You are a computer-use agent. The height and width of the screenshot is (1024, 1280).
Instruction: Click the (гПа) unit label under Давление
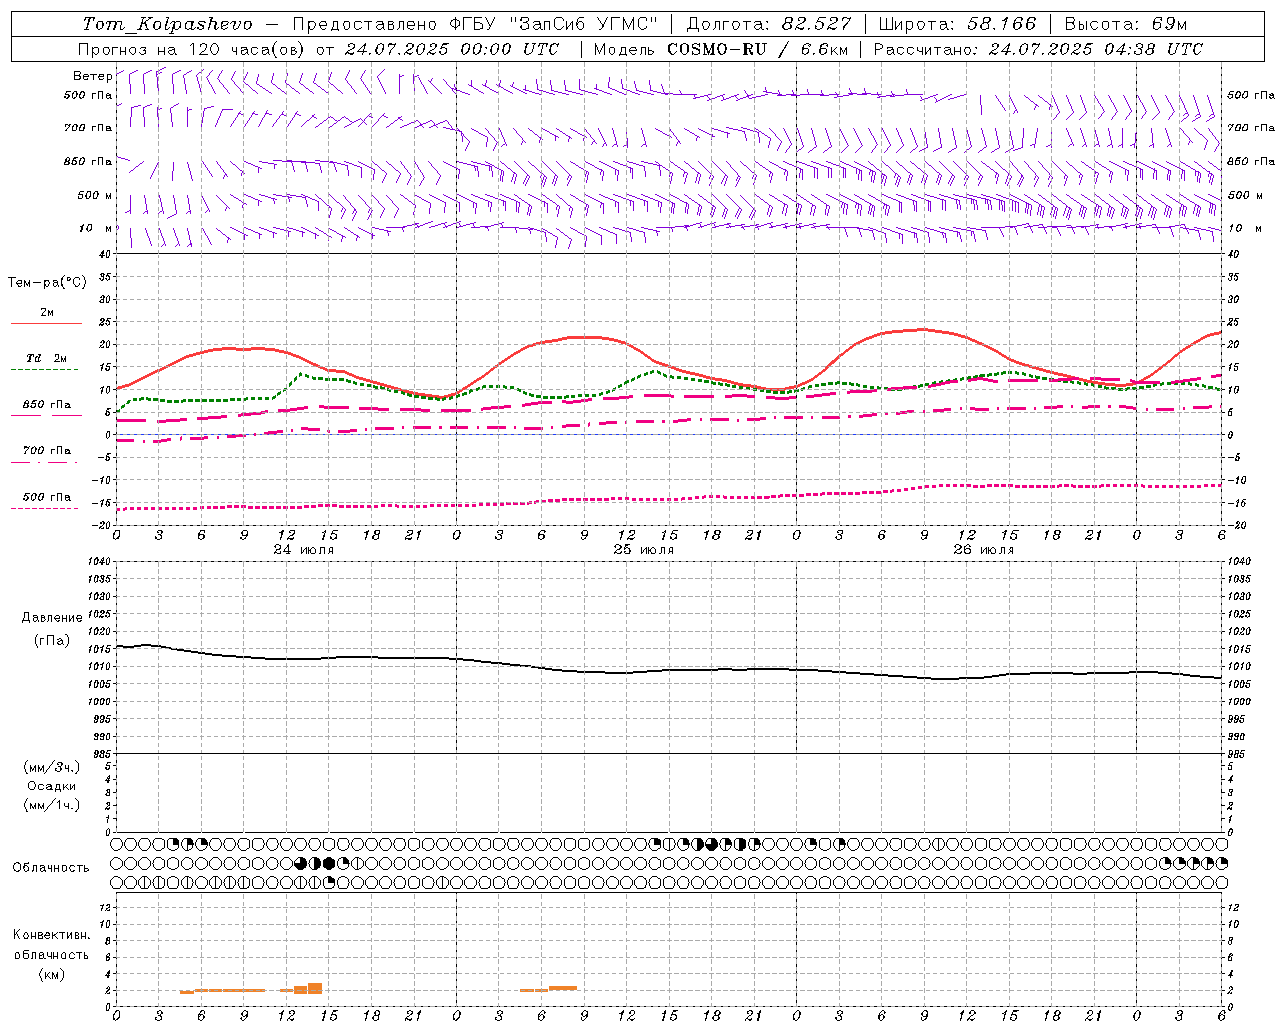tap(52, 640)
